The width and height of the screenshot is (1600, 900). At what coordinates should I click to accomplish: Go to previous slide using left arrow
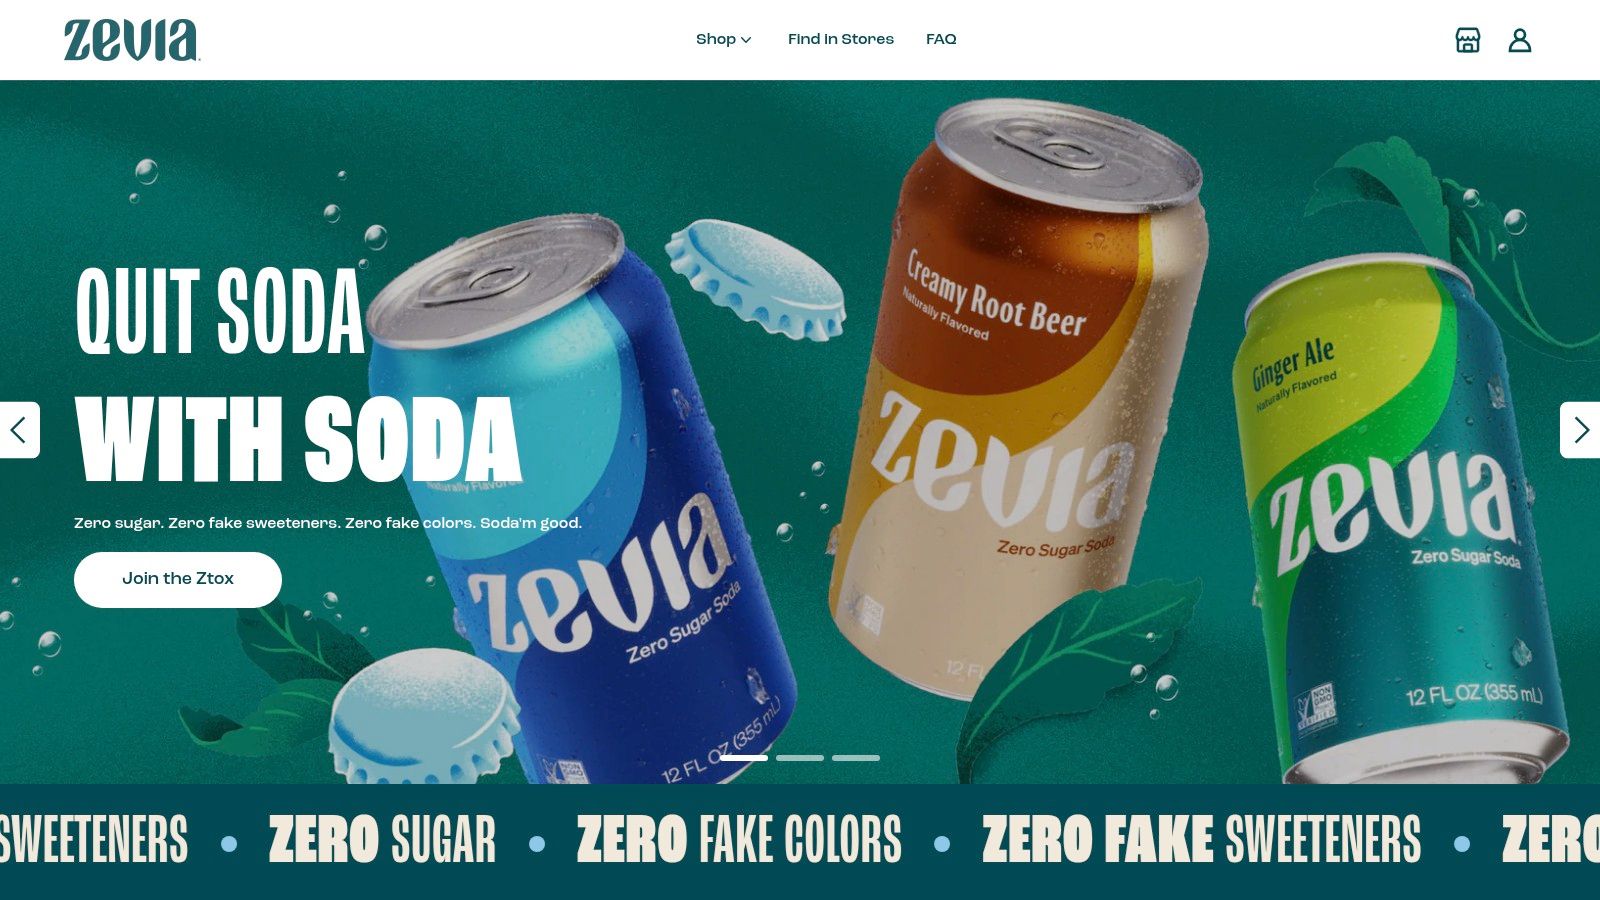pos(19,430)
